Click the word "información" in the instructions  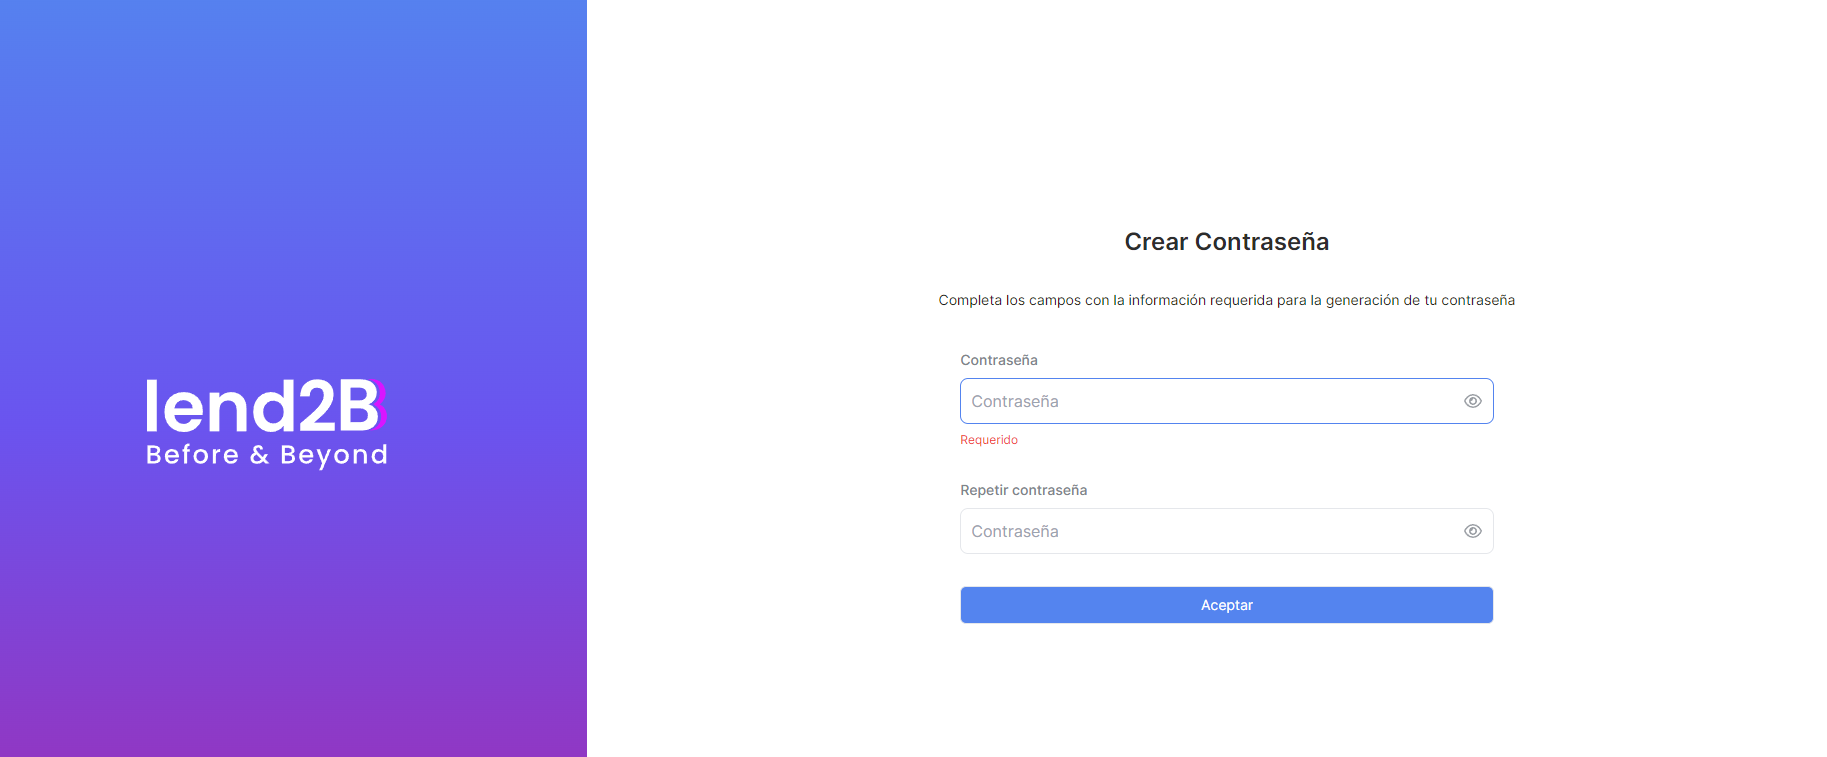(1167, 300)
